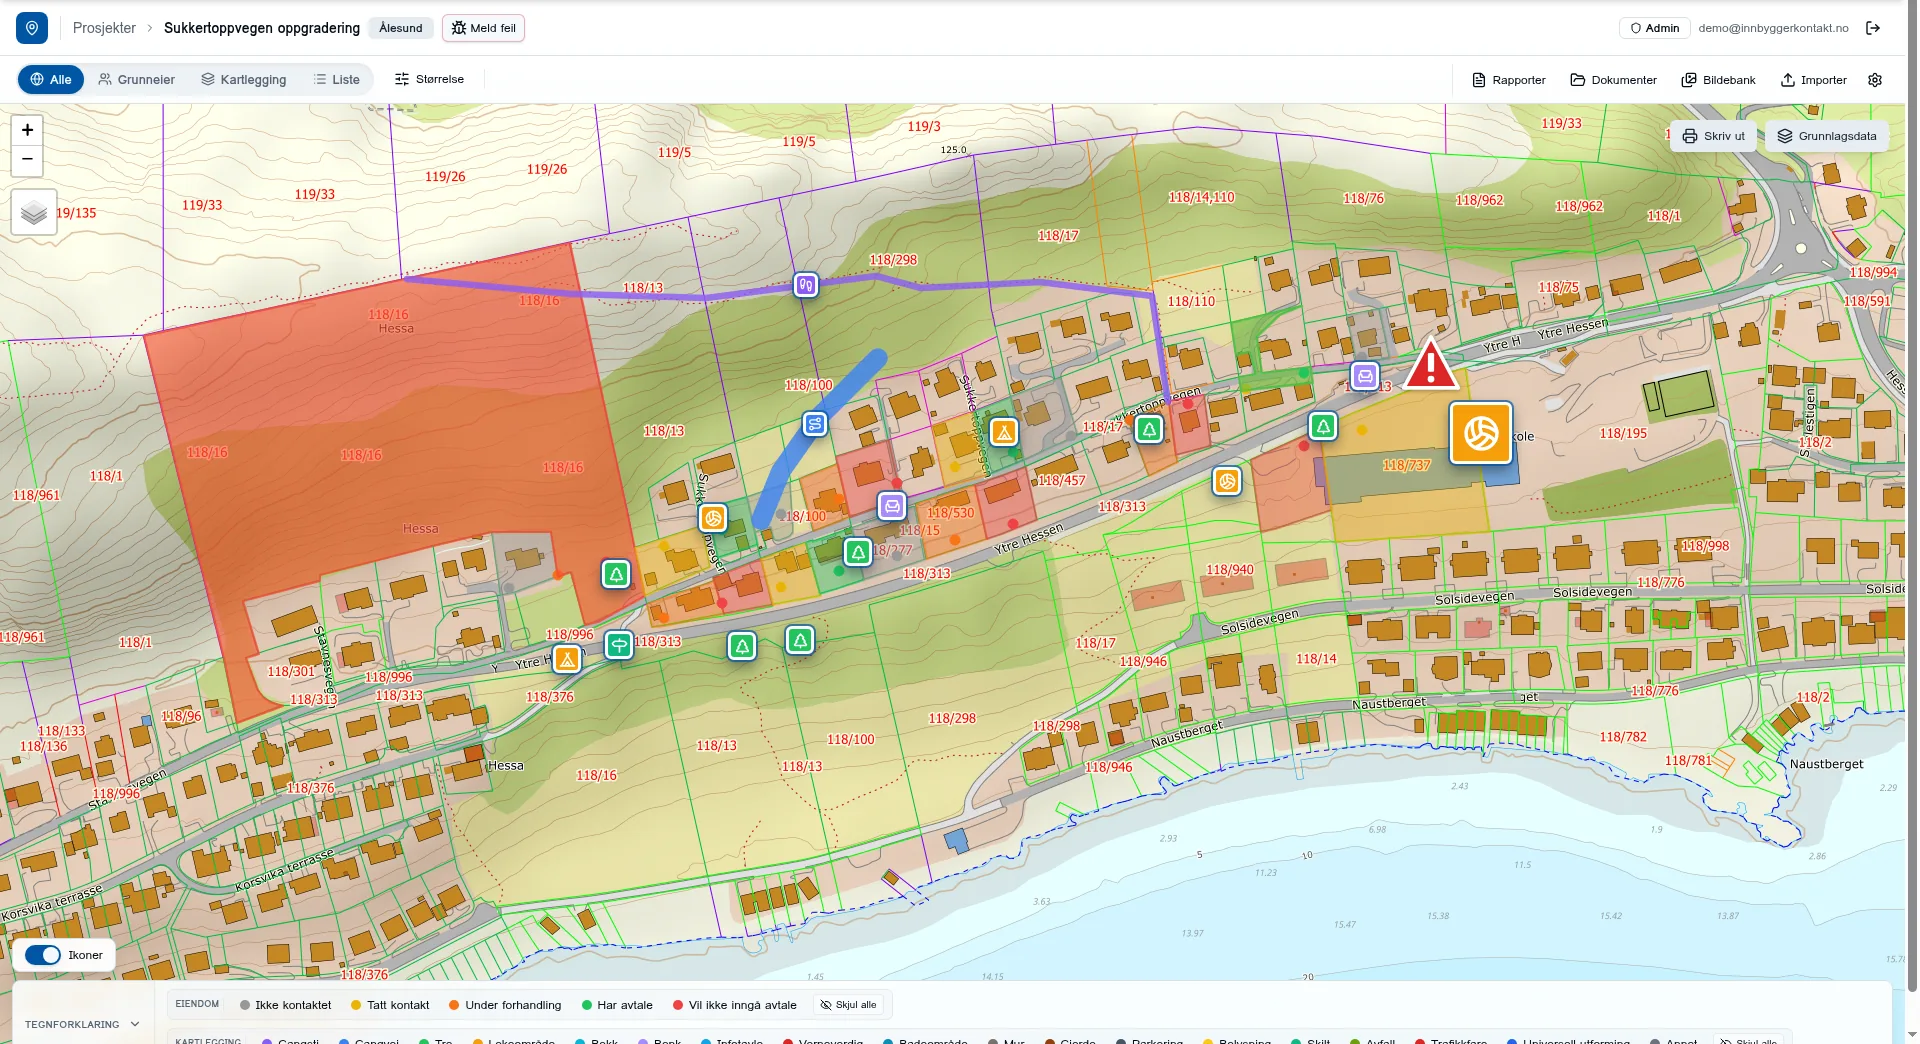Viewport: 1920px width, 1044px height.
Task: Select the large orange volleyball marker
Action: pyautogui.click(x=1481, y=433)
